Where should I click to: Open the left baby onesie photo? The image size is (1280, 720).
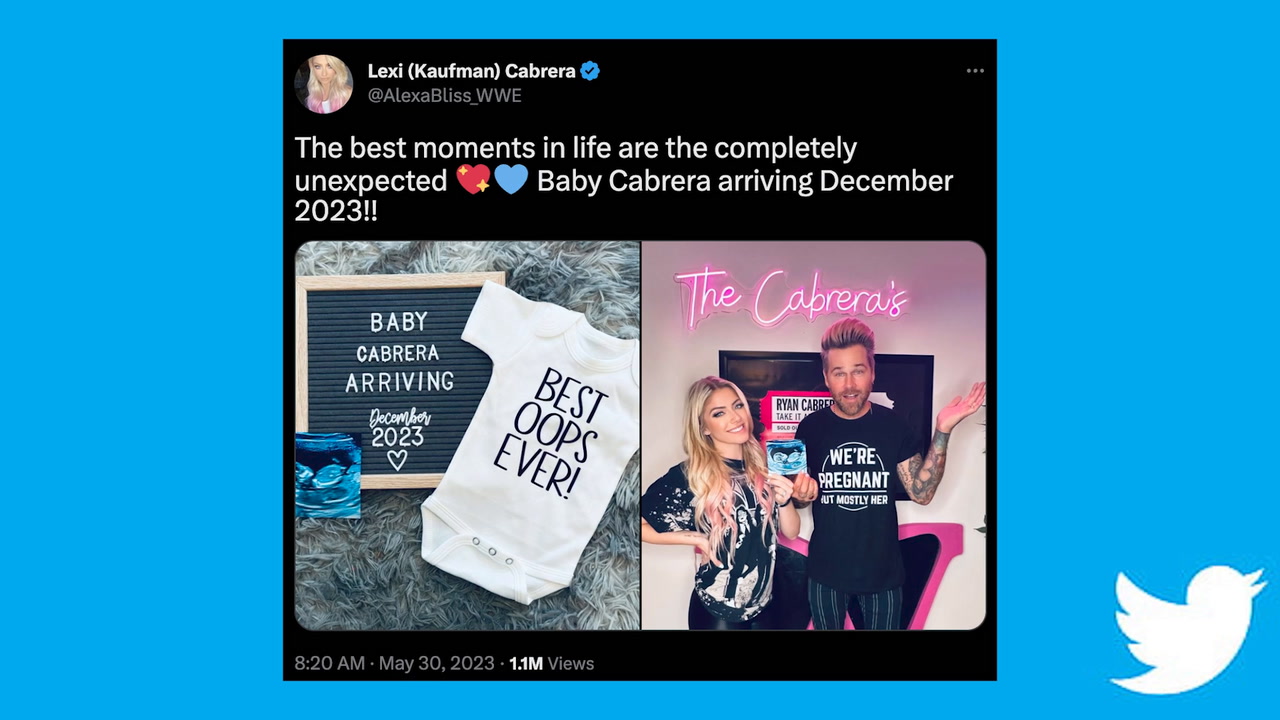point(467,435)
